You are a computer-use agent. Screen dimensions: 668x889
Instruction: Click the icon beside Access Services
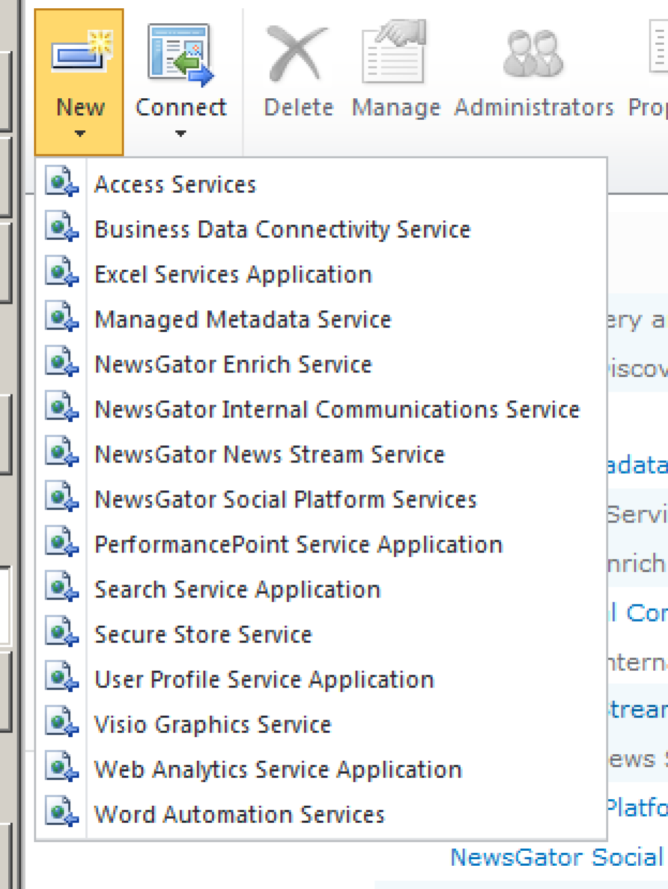click(x=62, y=184)
